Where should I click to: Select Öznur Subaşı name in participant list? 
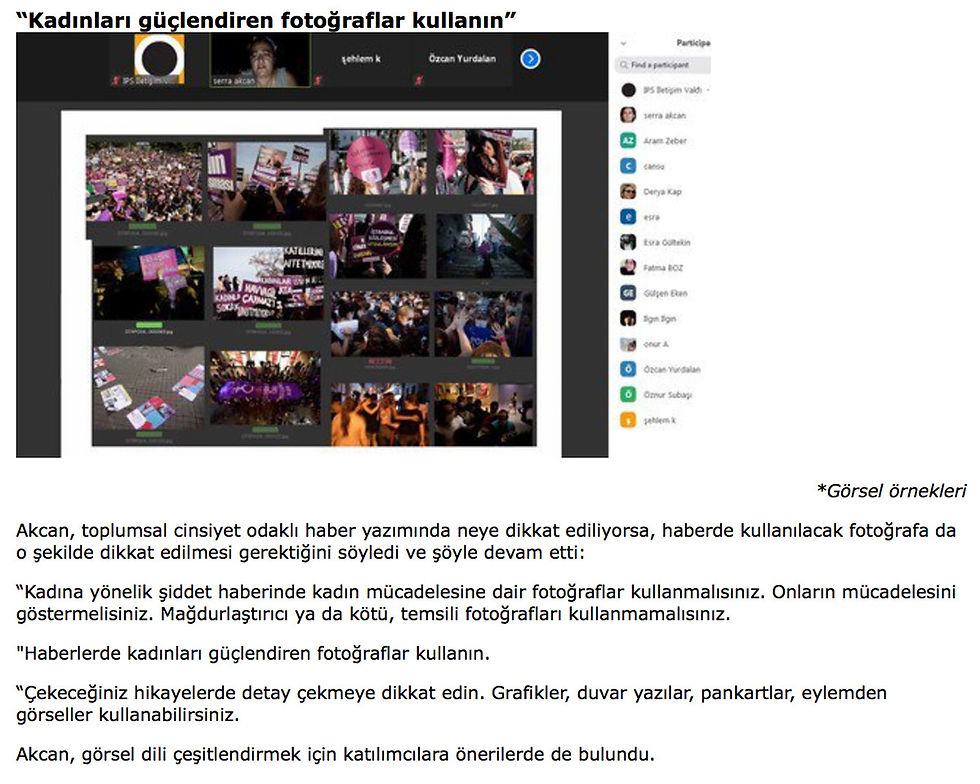[668, 395]
